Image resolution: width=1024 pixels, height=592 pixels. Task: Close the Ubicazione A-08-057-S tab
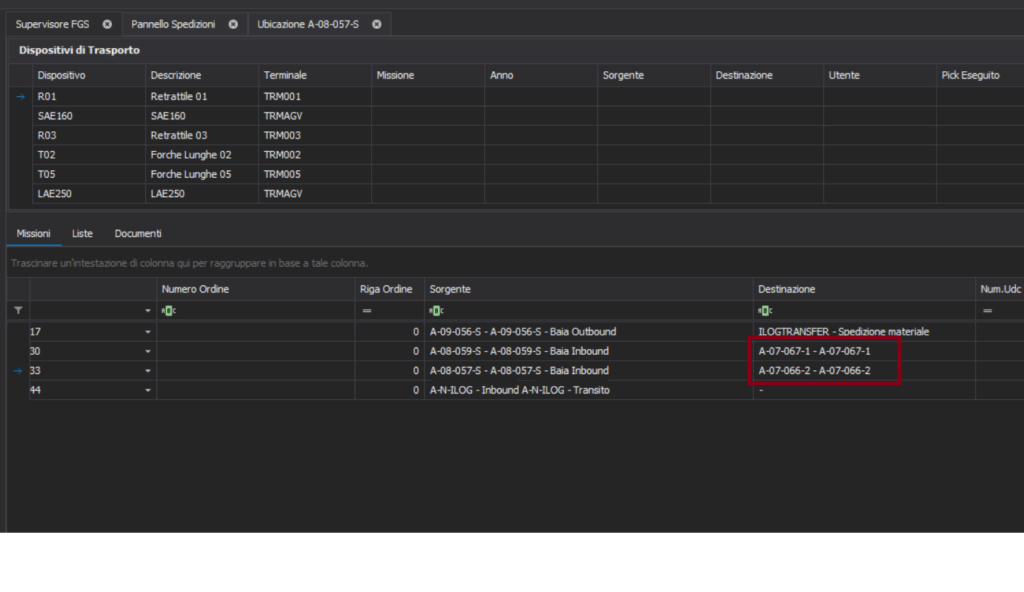(377, 24)
